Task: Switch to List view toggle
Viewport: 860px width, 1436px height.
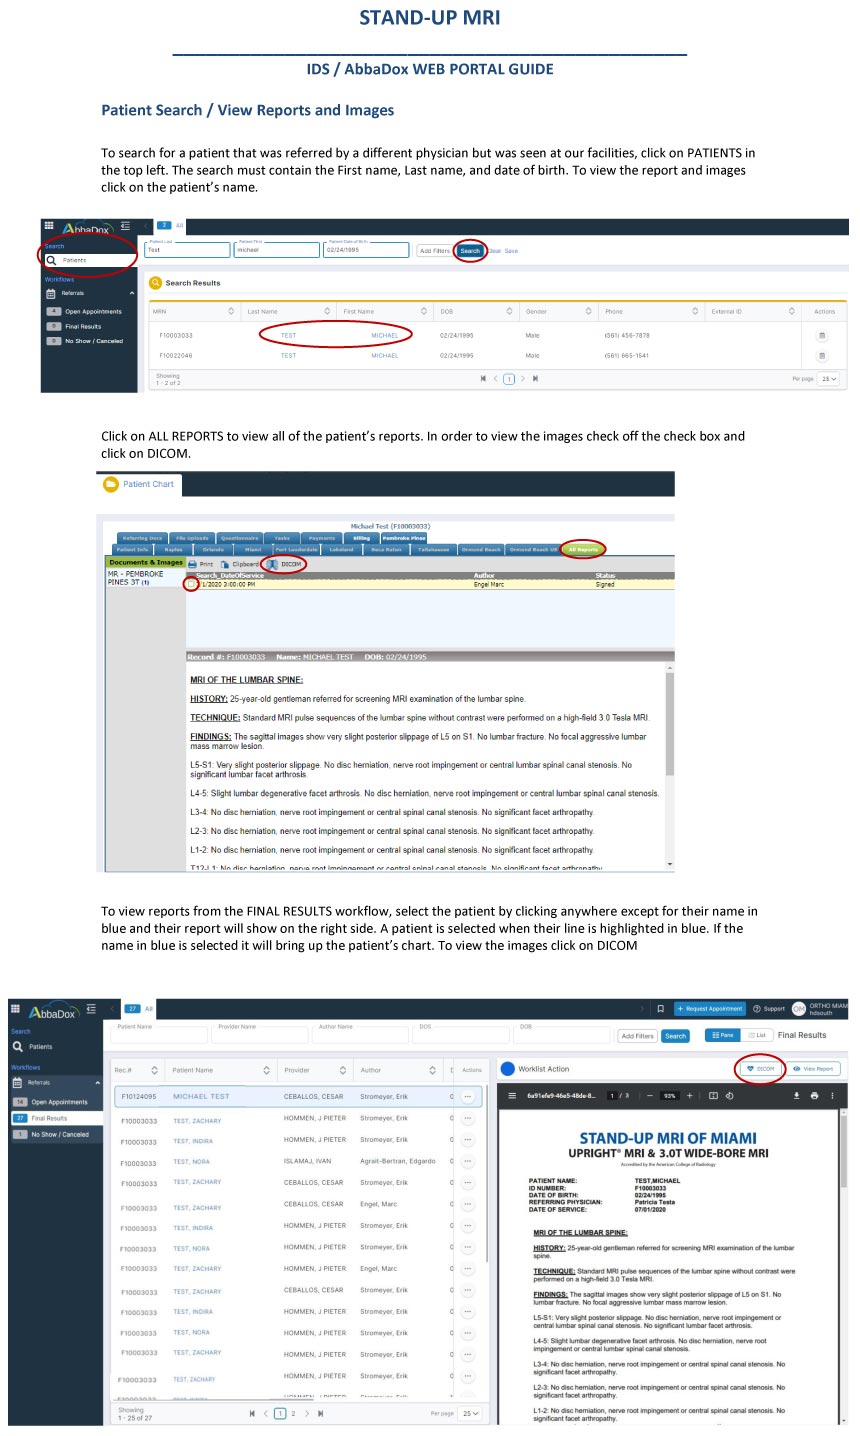Action: [757, 1035]
